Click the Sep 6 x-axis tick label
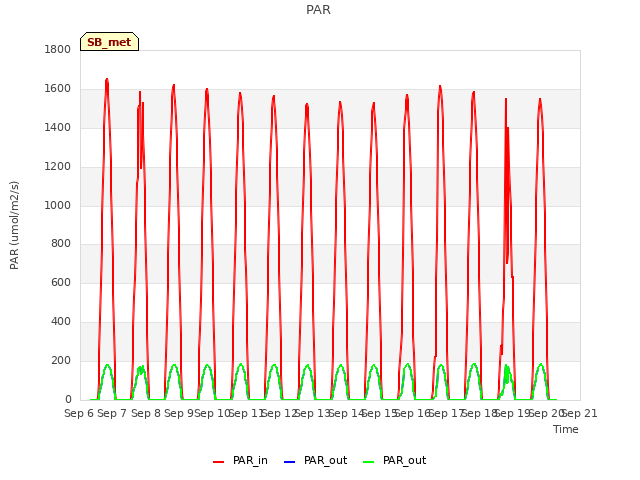This screenshot has width=640, height=480. pyautogui.click(x=79, y=413)
